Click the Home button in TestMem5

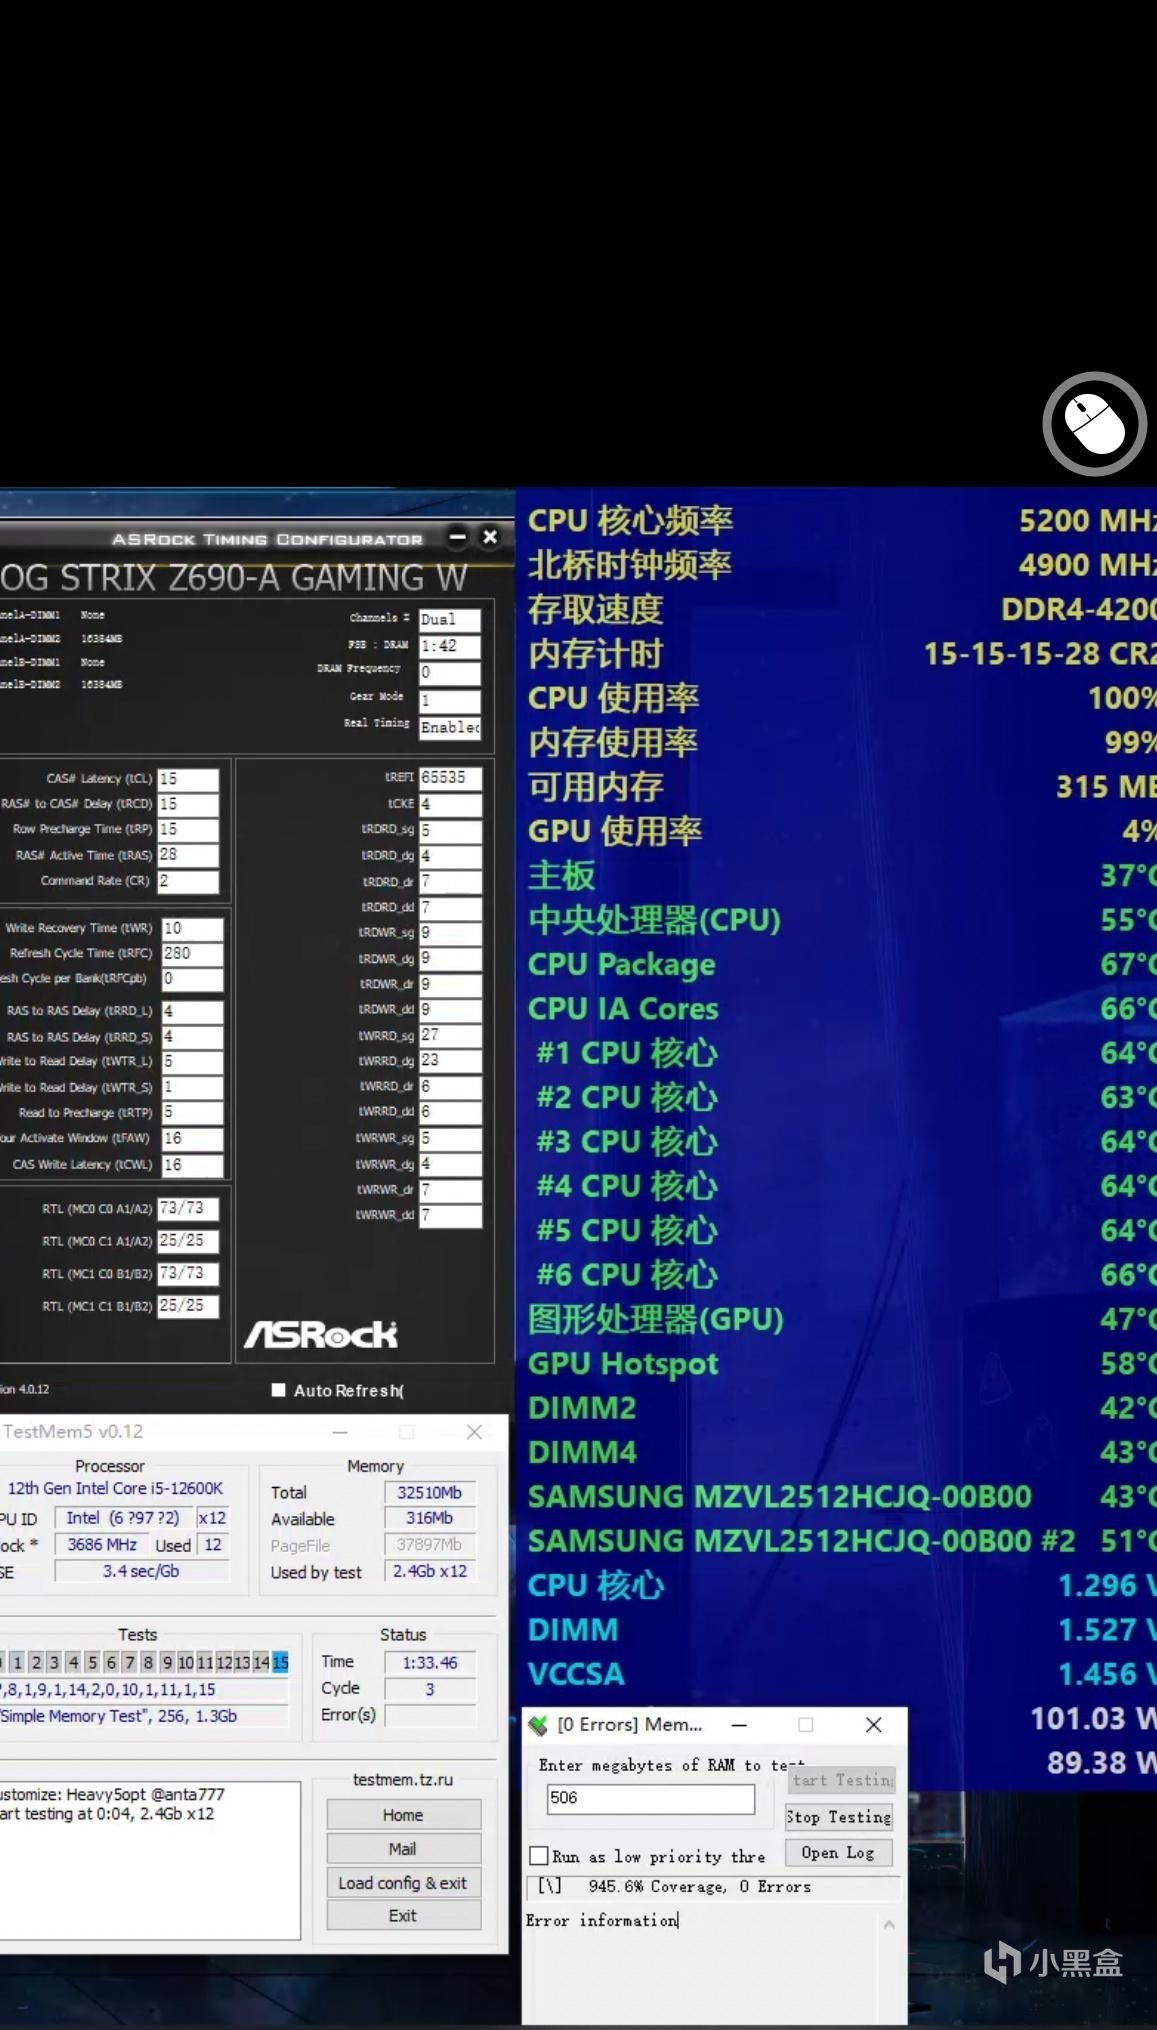(403, 1815)
